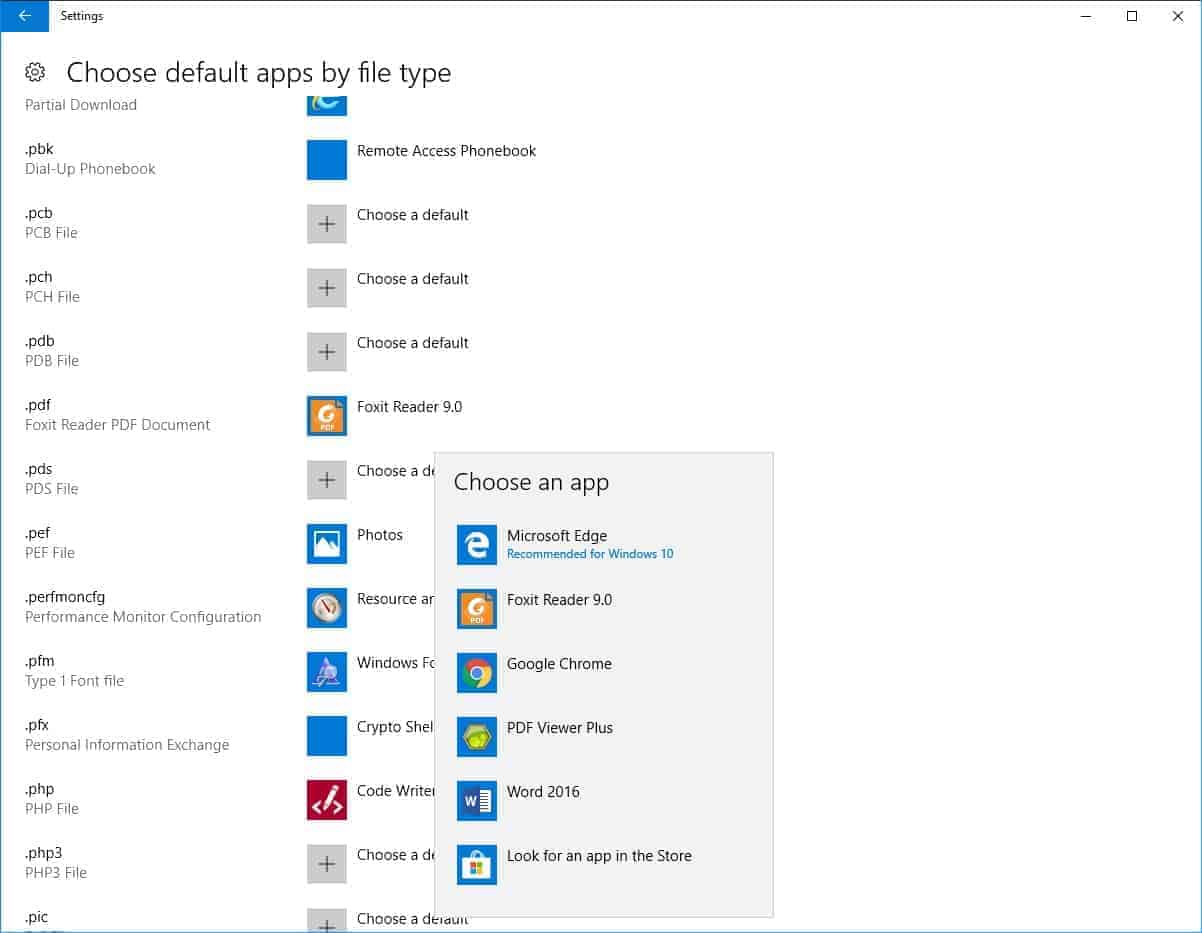Click the Microsoft Edge icon in popup
Viewport: 1202px width, 933px height.
coord(477,545)
